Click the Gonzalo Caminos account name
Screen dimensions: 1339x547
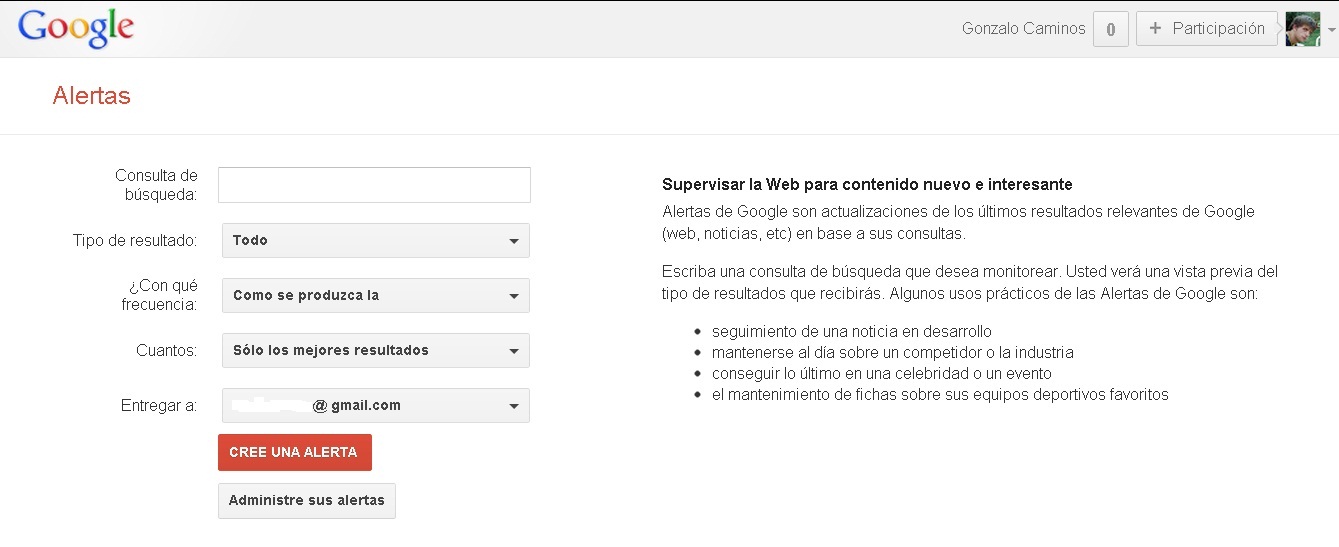pos(1023,29)
